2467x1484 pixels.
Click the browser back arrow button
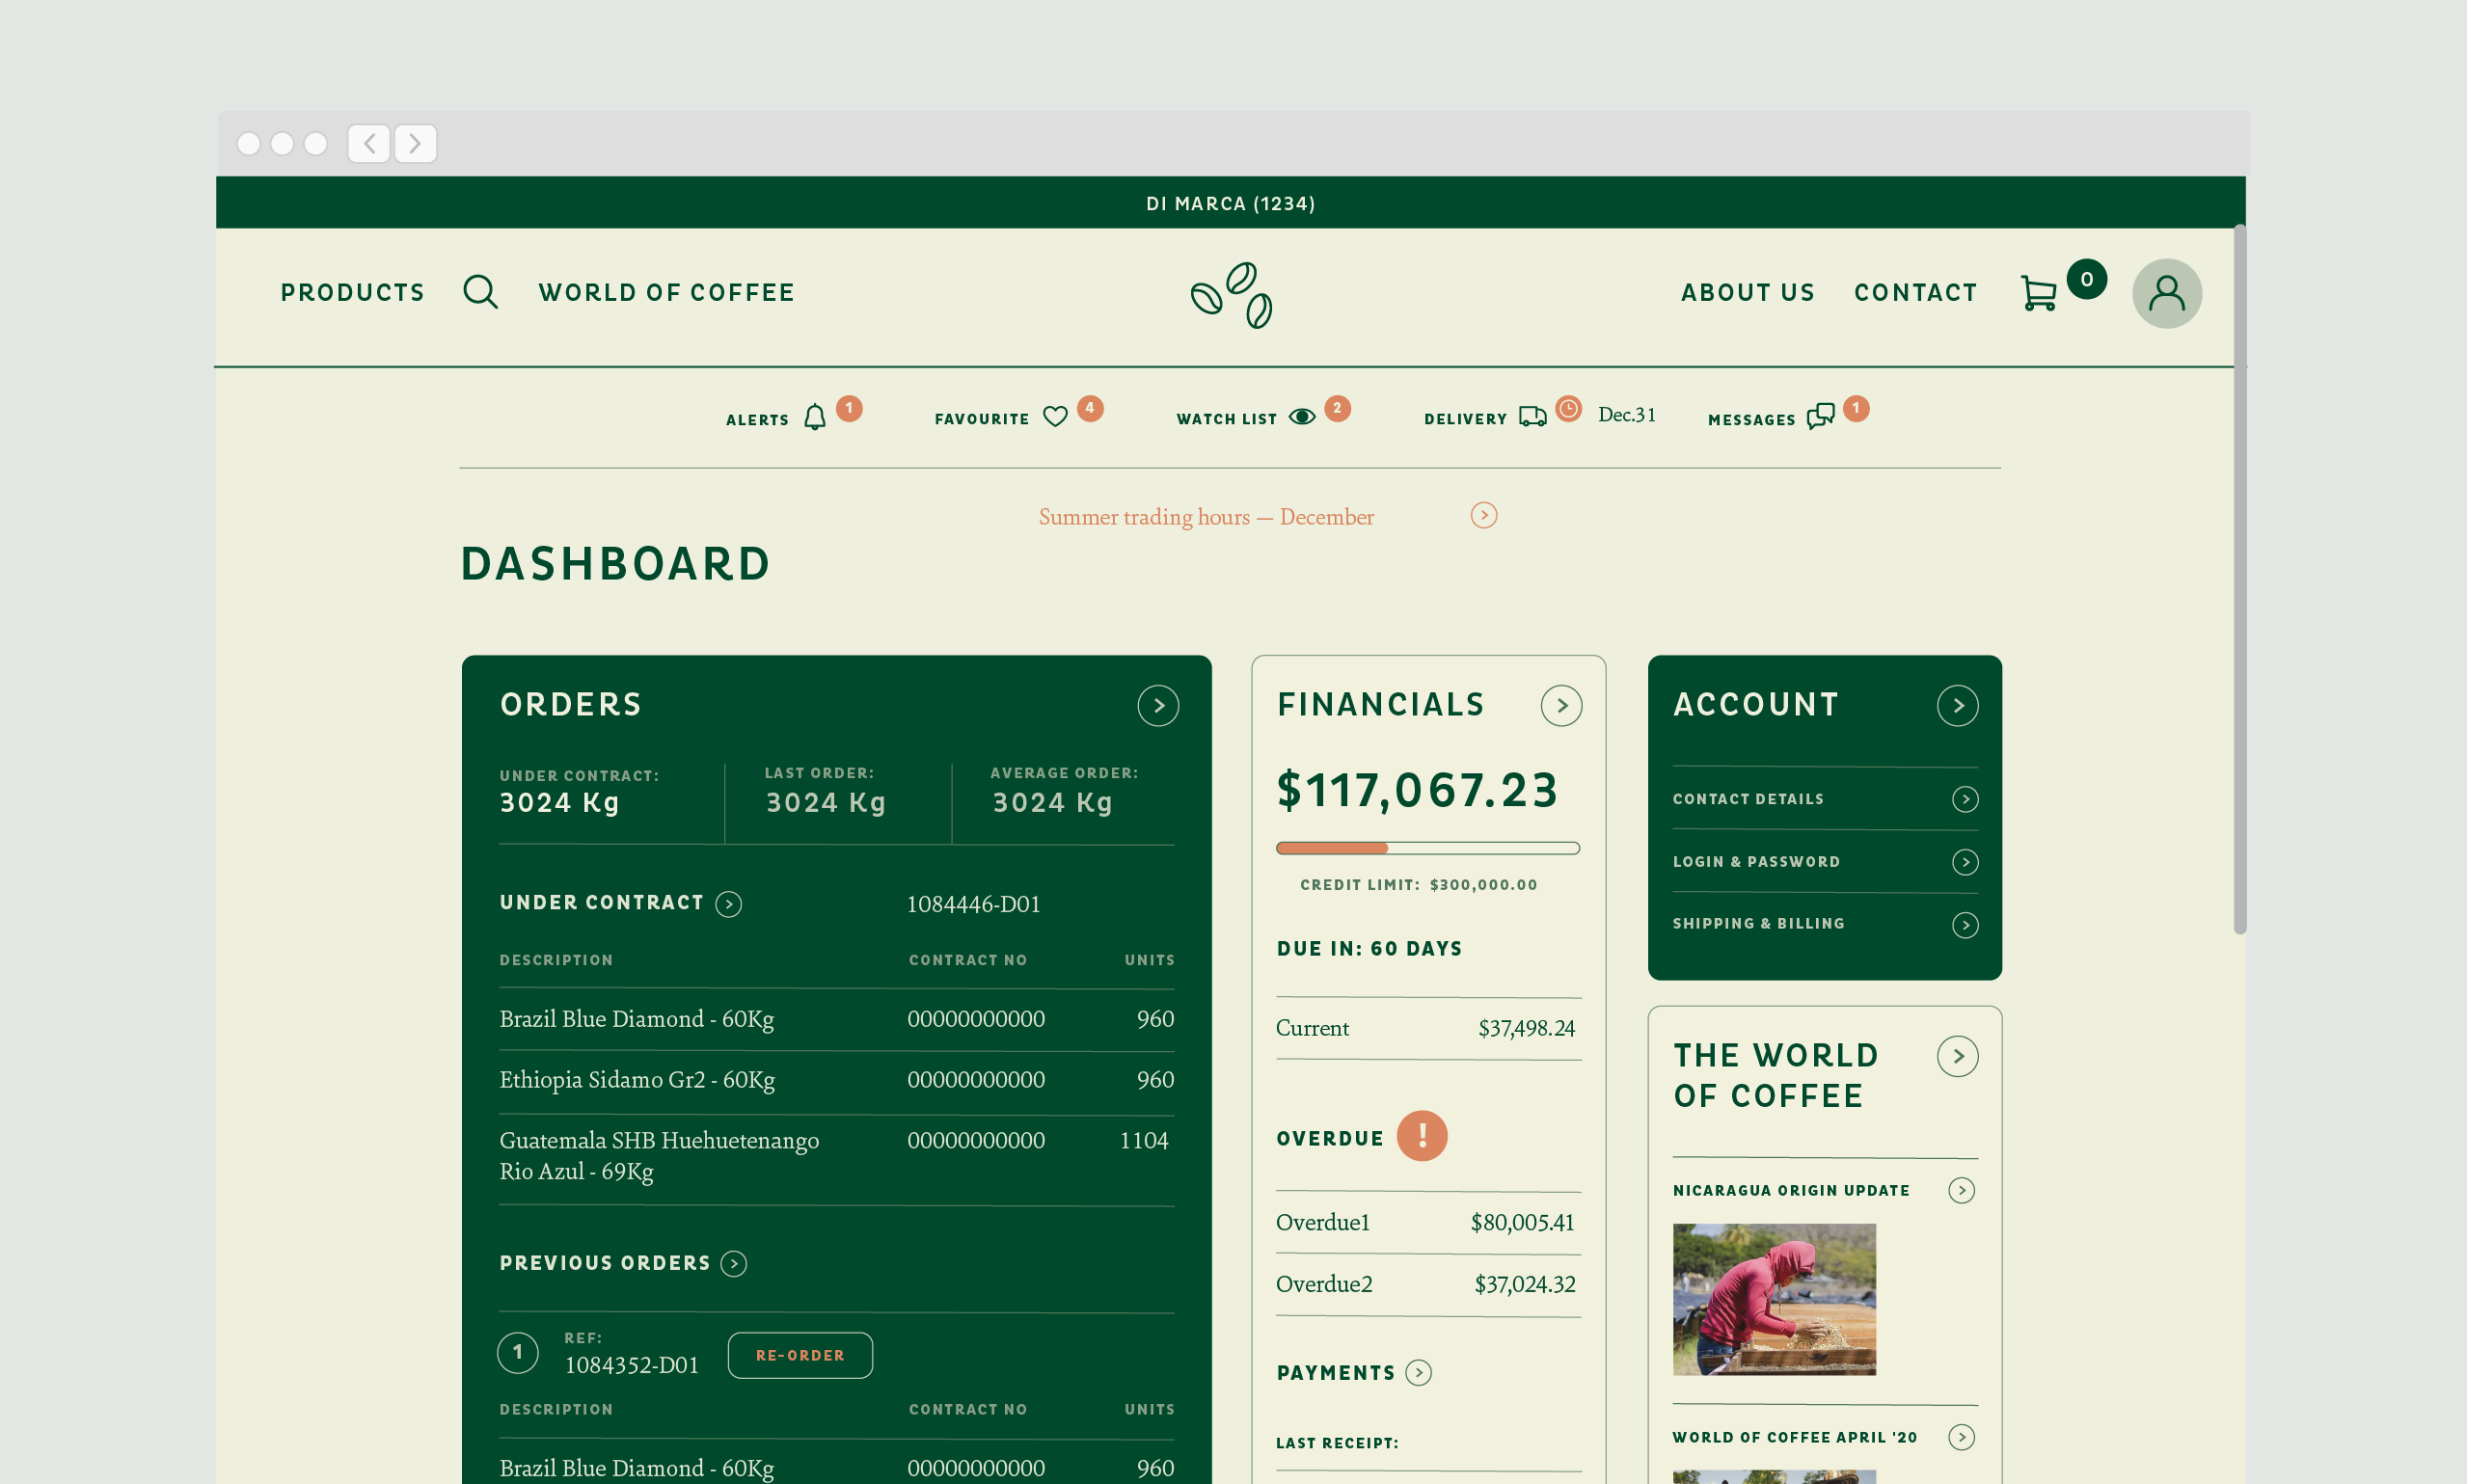pyautogui.click(x=369, y=143)
